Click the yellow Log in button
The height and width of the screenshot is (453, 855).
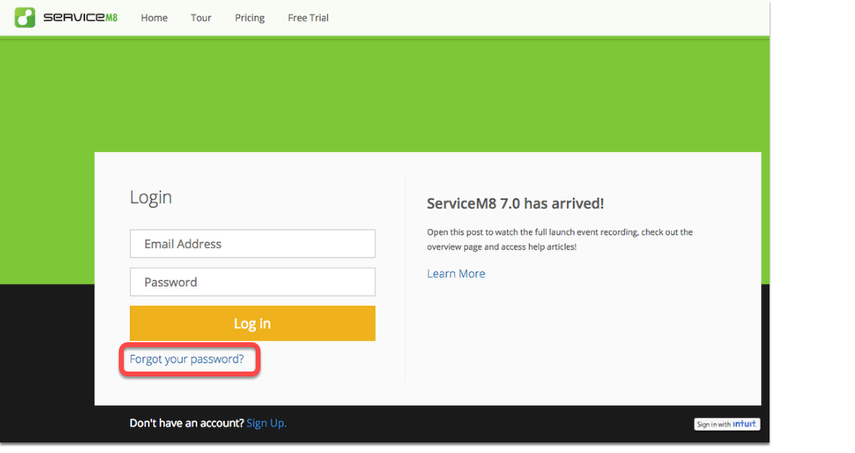point(252,323)
